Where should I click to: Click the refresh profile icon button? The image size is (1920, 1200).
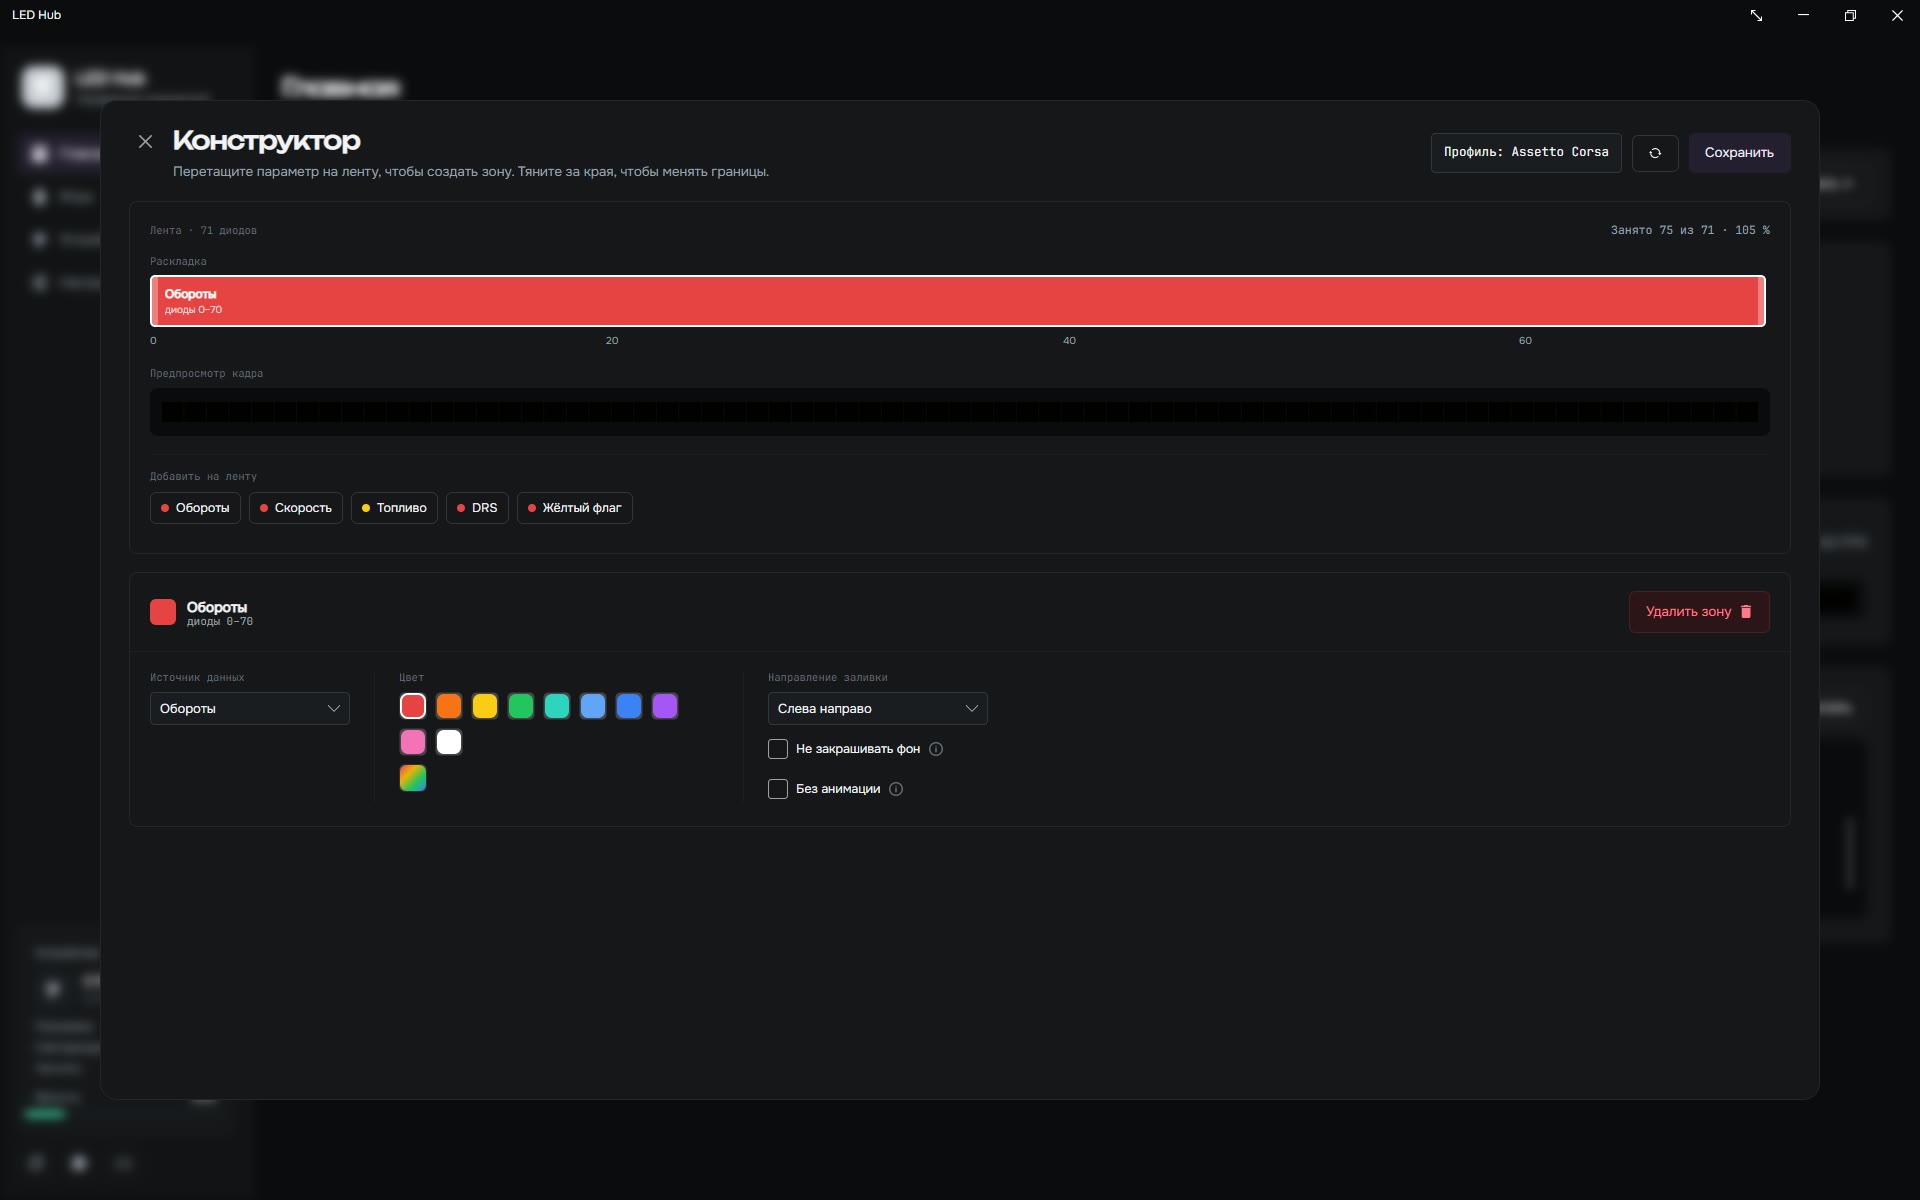1655,153
